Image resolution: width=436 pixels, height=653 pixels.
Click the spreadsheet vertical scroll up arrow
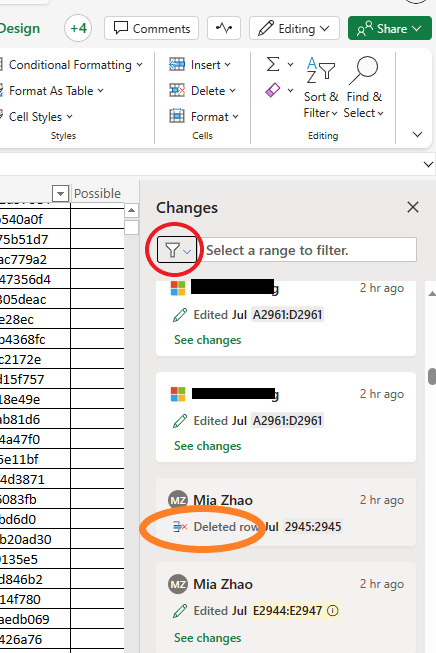coord(131,210)
